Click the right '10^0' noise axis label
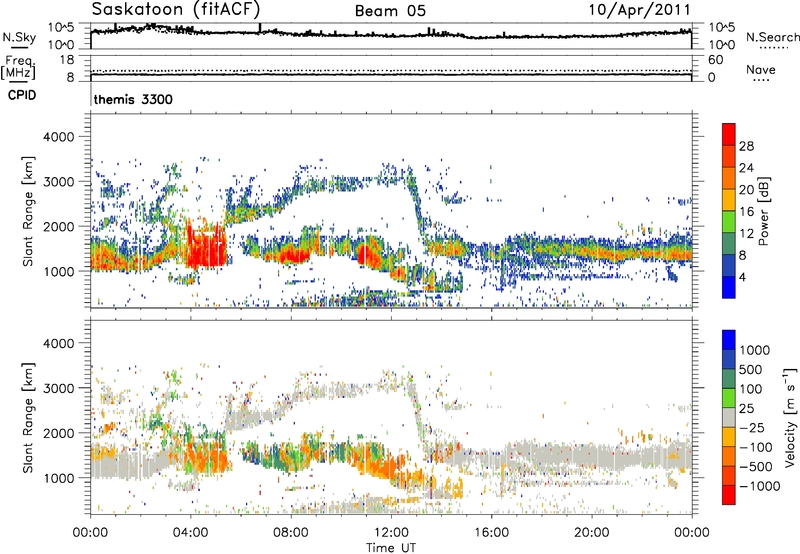This screenshot has height=554, width=800. pos(722,44)
